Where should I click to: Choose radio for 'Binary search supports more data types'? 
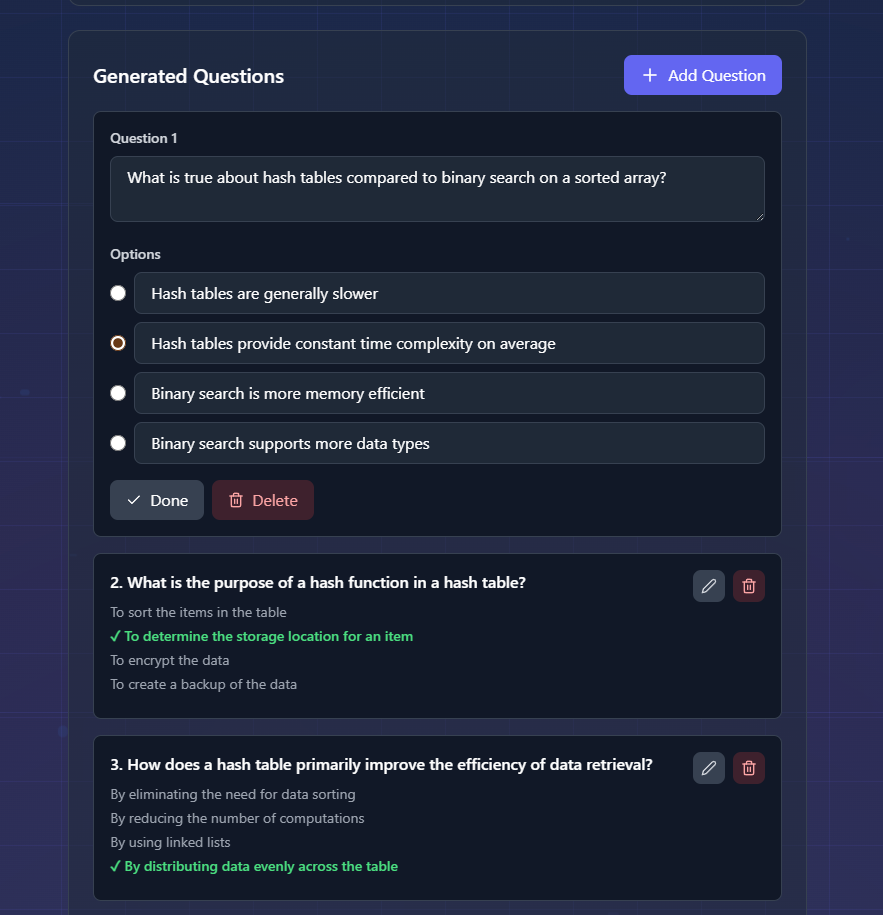pyautogui.click(x=118, y=443)
